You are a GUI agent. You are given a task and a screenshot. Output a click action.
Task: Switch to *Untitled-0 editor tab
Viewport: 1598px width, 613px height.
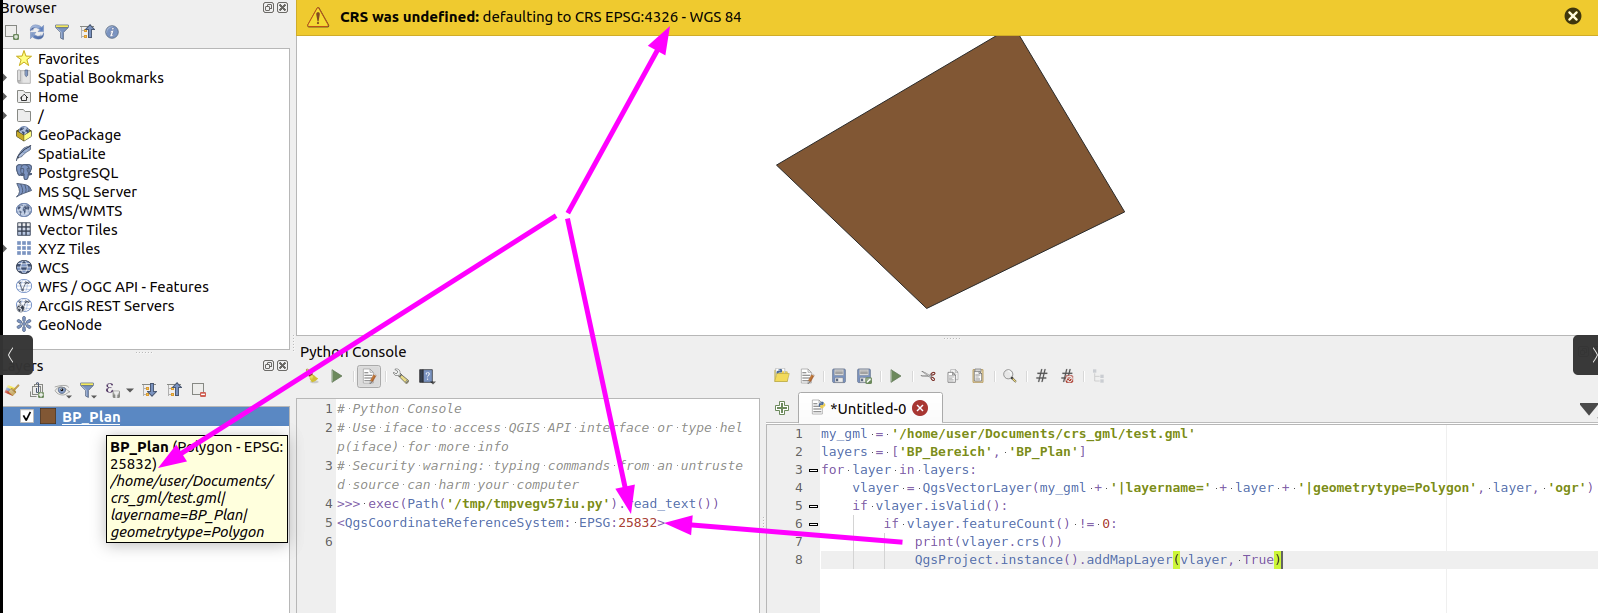868,408
